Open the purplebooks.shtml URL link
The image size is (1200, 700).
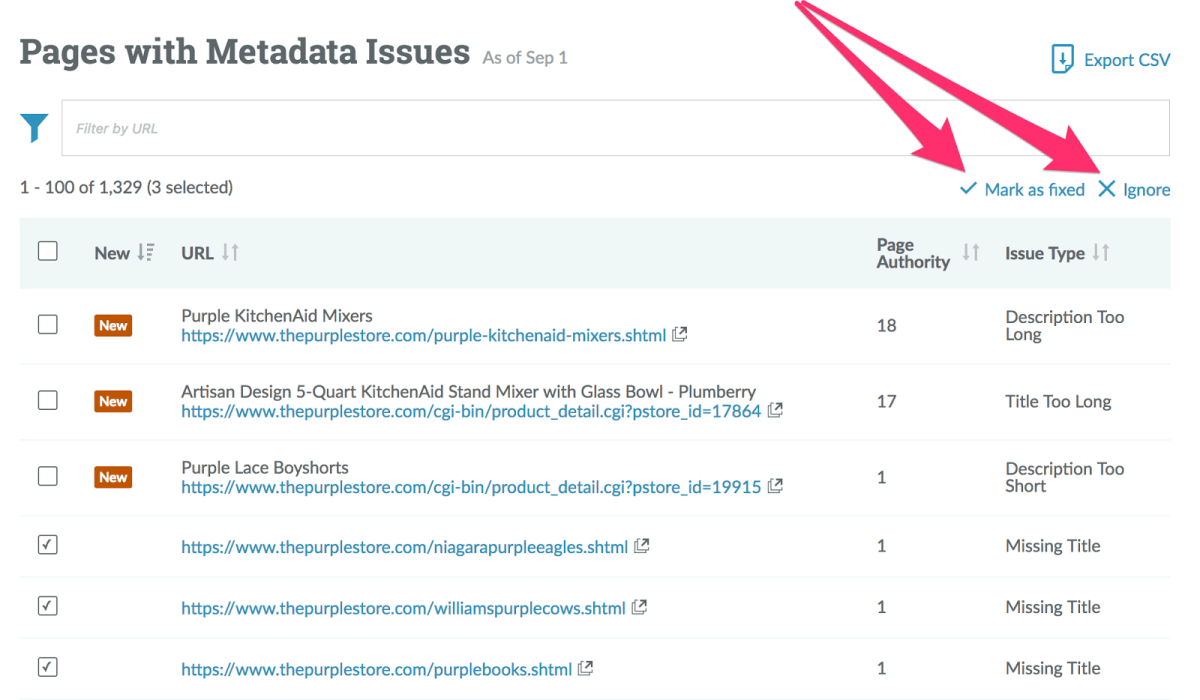[x=377, y=669]
